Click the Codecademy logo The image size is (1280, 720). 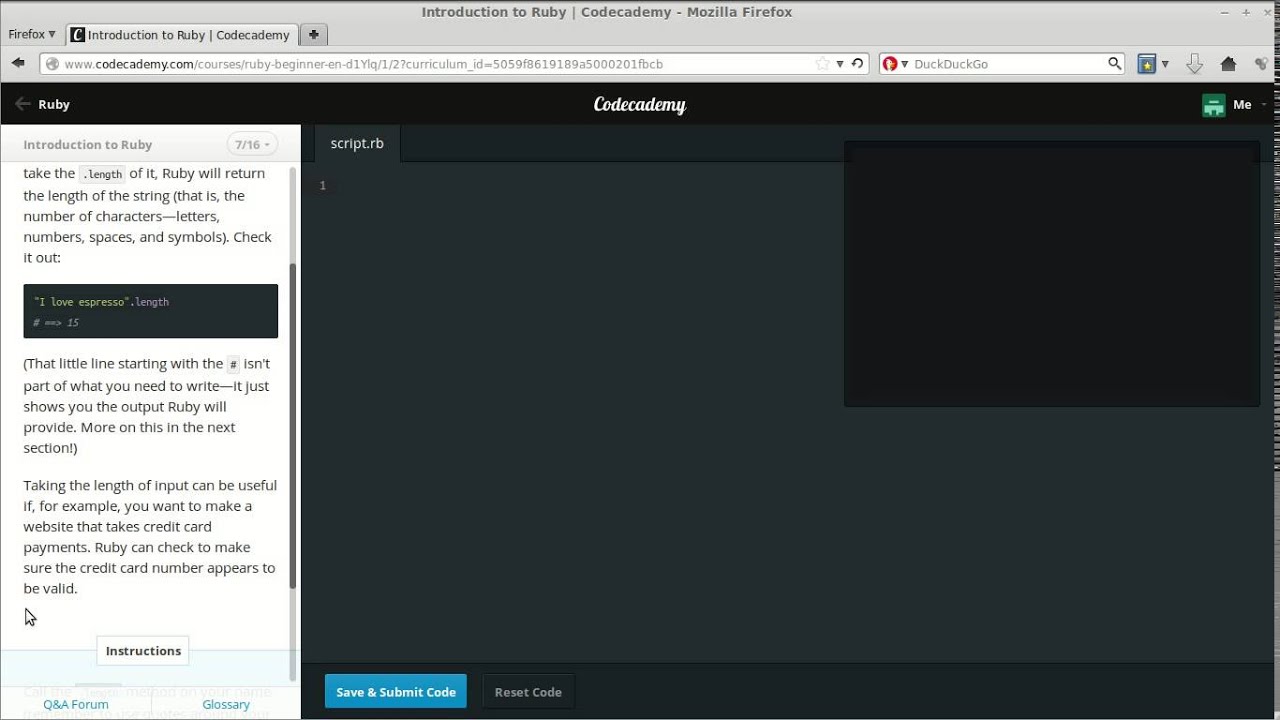tap(640, 104)
